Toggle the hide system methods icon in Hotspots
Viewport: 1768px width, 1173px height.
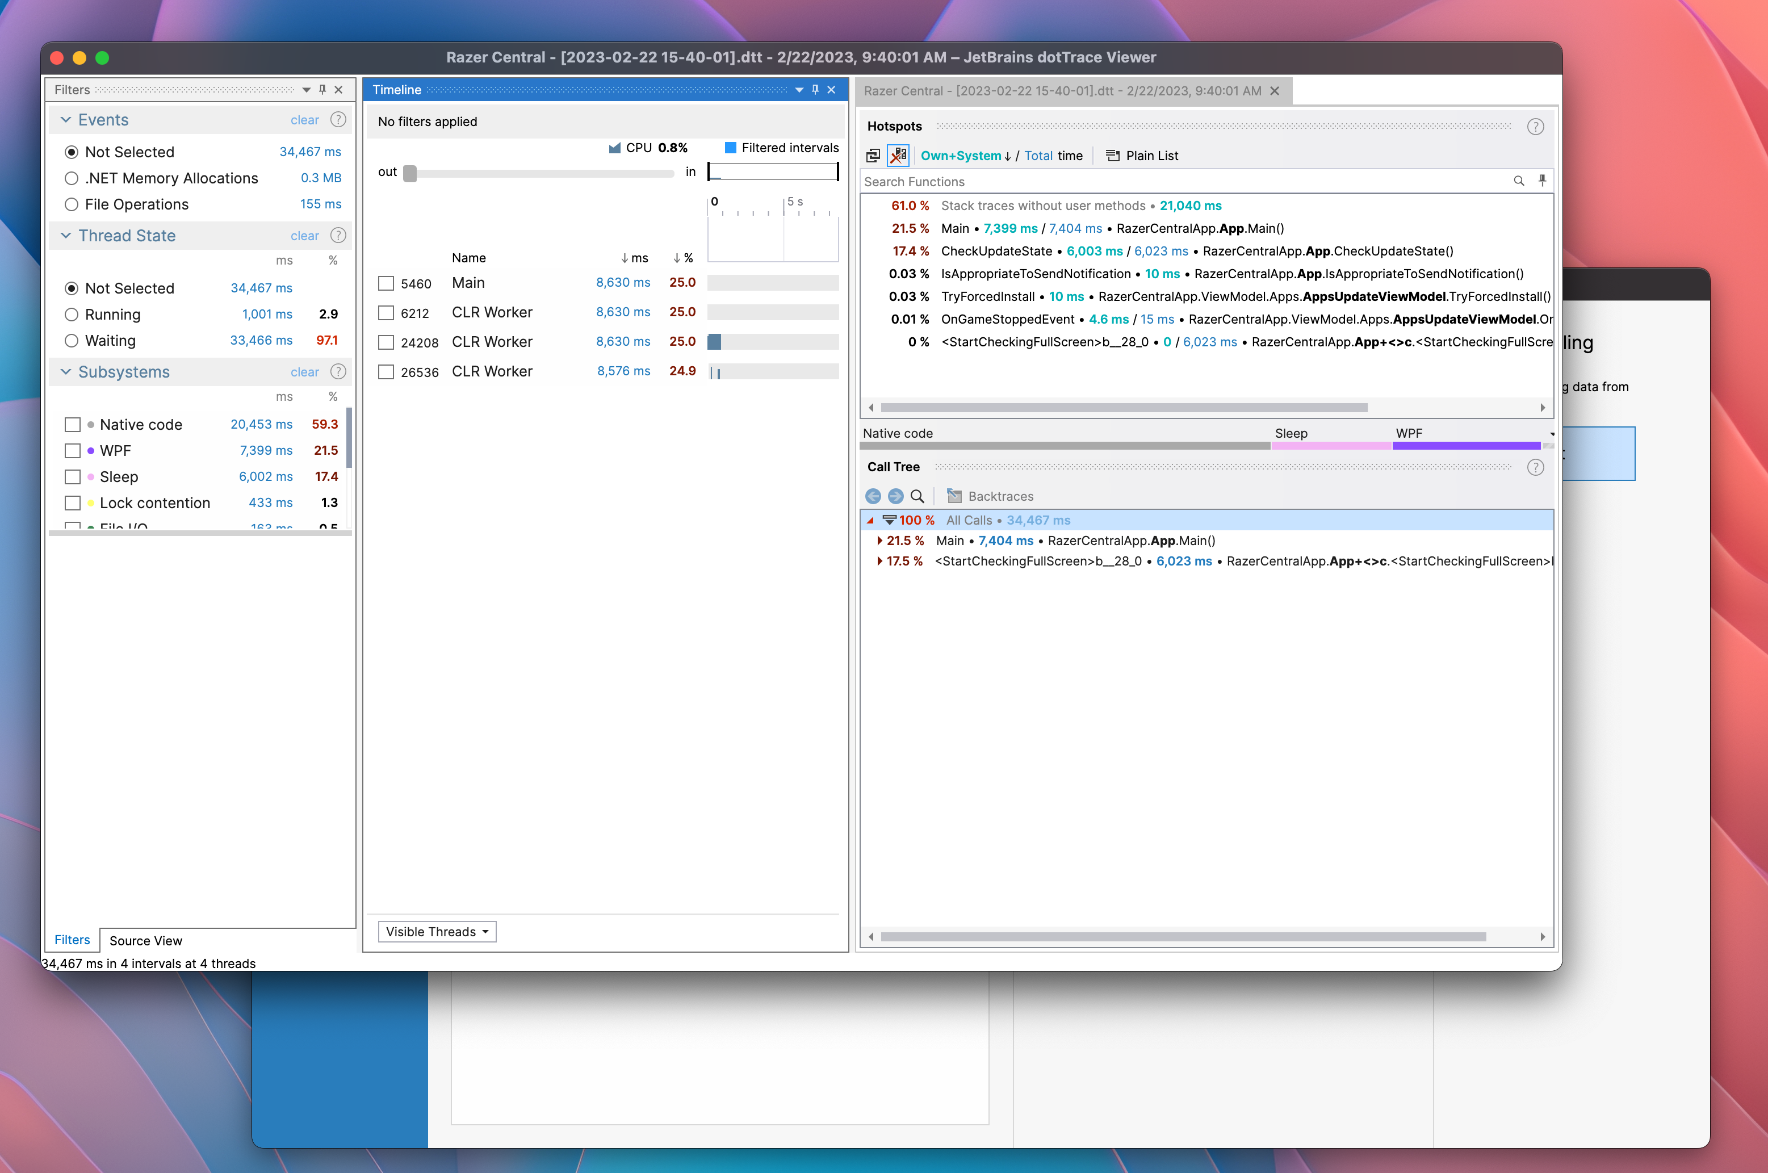[x=898, y=156]
